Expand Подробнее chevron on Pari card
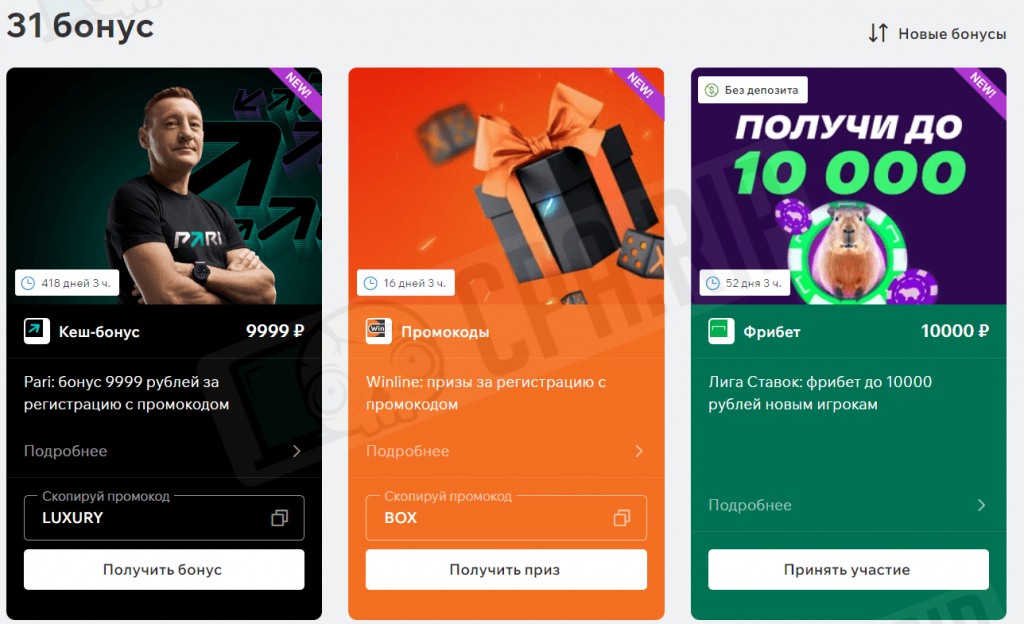The width and height of the screenshot is (1024, 624). coord(296,451)
